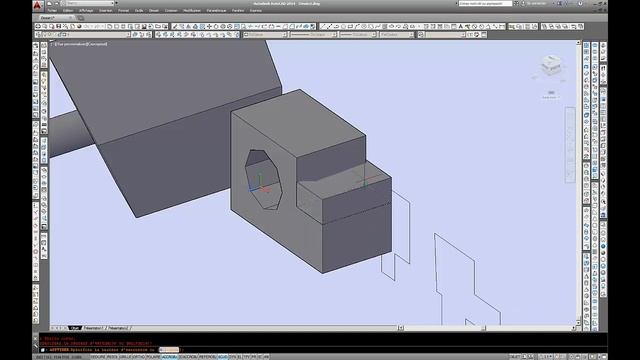Open the Help question mark icon
The height and width of the screenshot is (360, 640).
tap(580, 3)
